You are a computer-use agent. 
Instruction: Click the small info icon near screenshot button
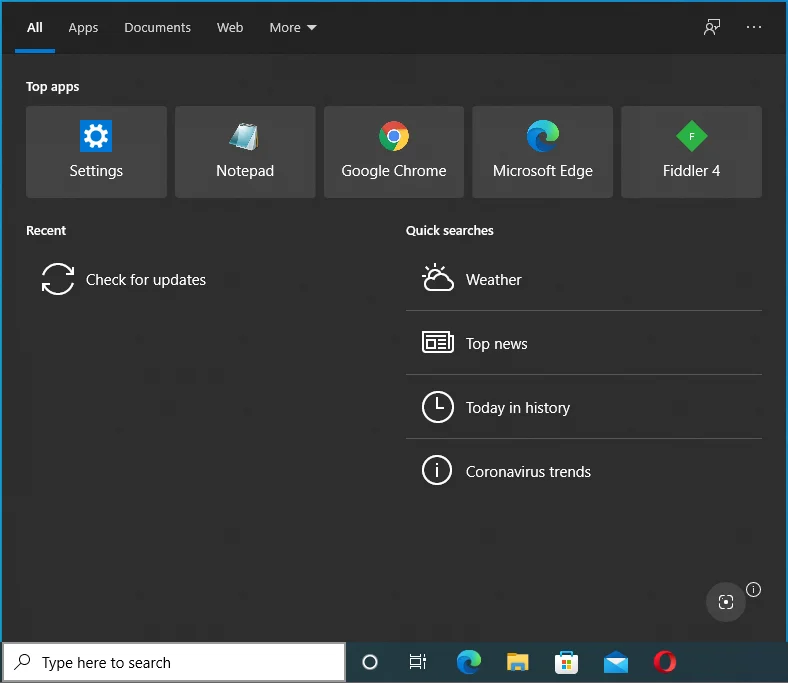pyautogui.click(x=753, y=589)
